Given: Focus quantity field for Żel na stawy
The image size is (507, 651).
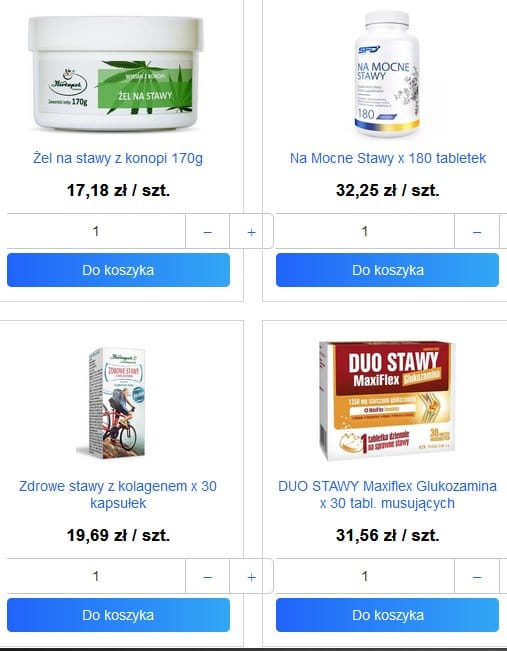Looking at the screenshot, I should 96,231.
